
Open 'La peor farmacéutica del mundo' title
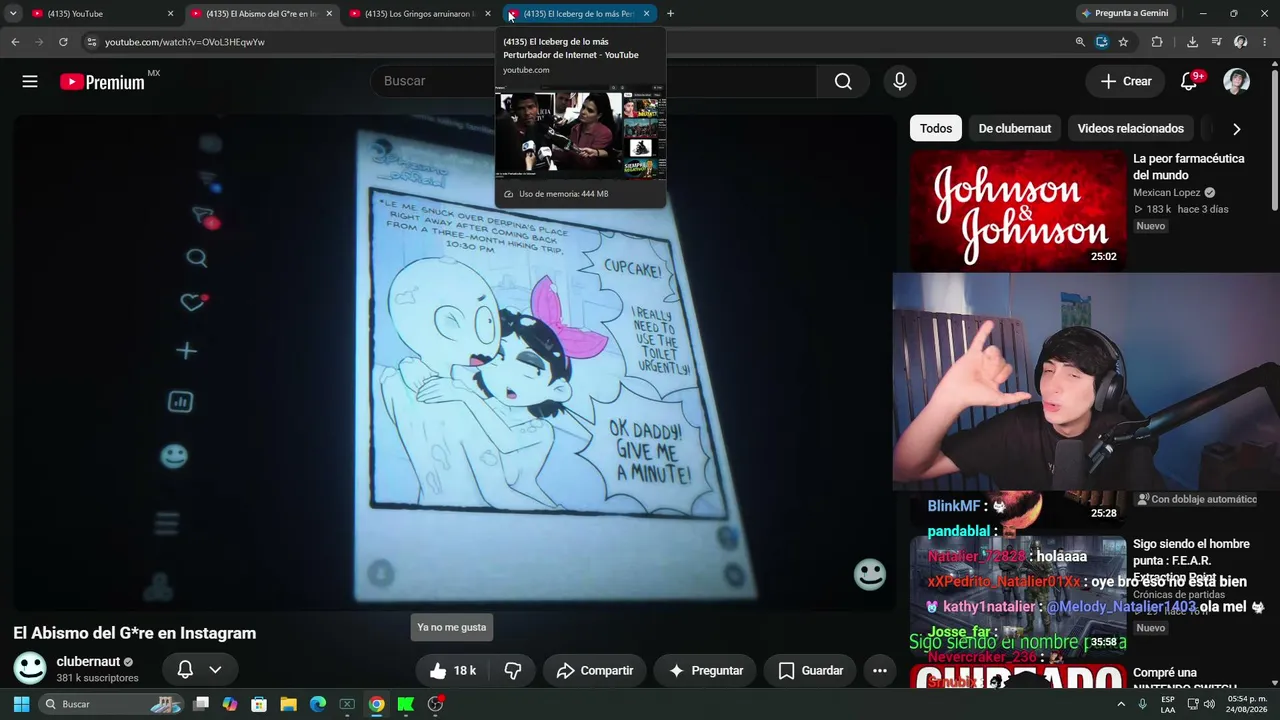(x=1189, y=167)
